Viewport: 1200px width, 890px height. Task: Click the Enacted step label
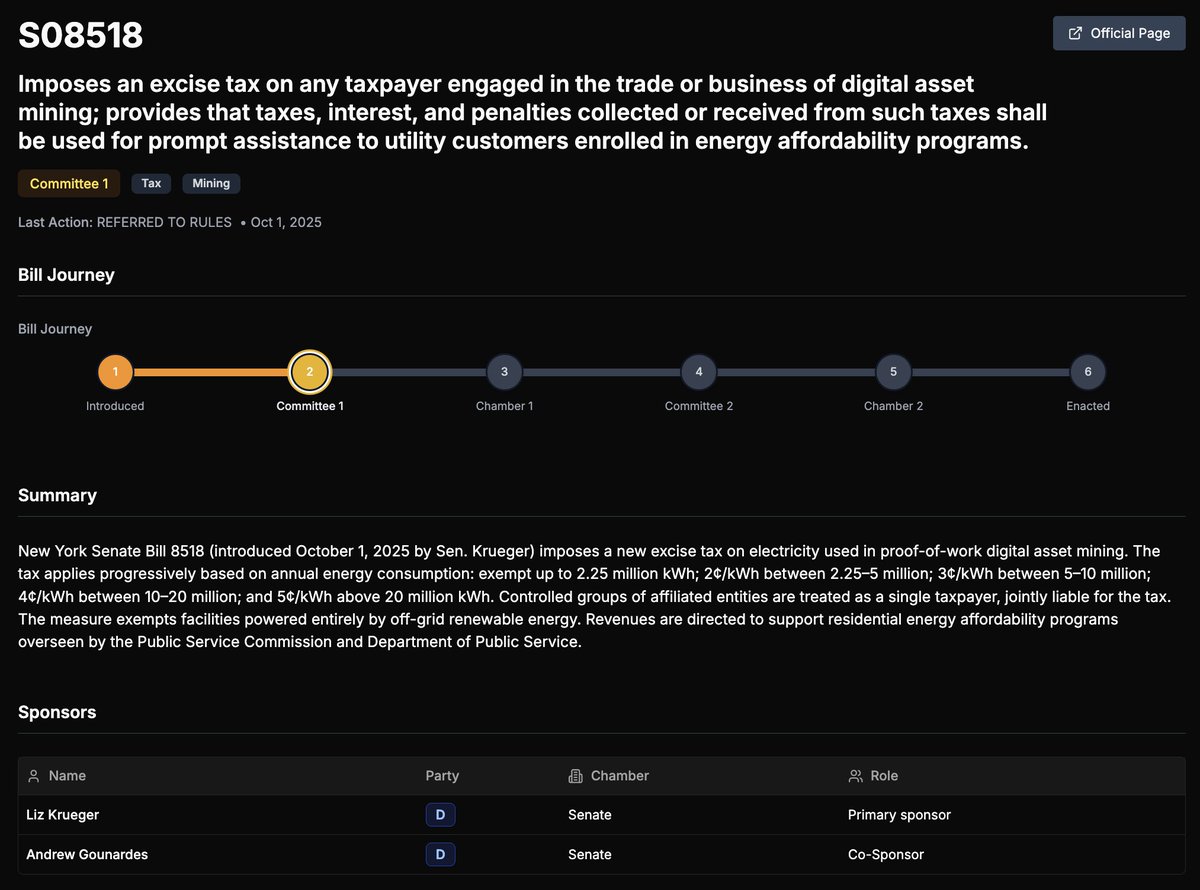point(1088,406)
